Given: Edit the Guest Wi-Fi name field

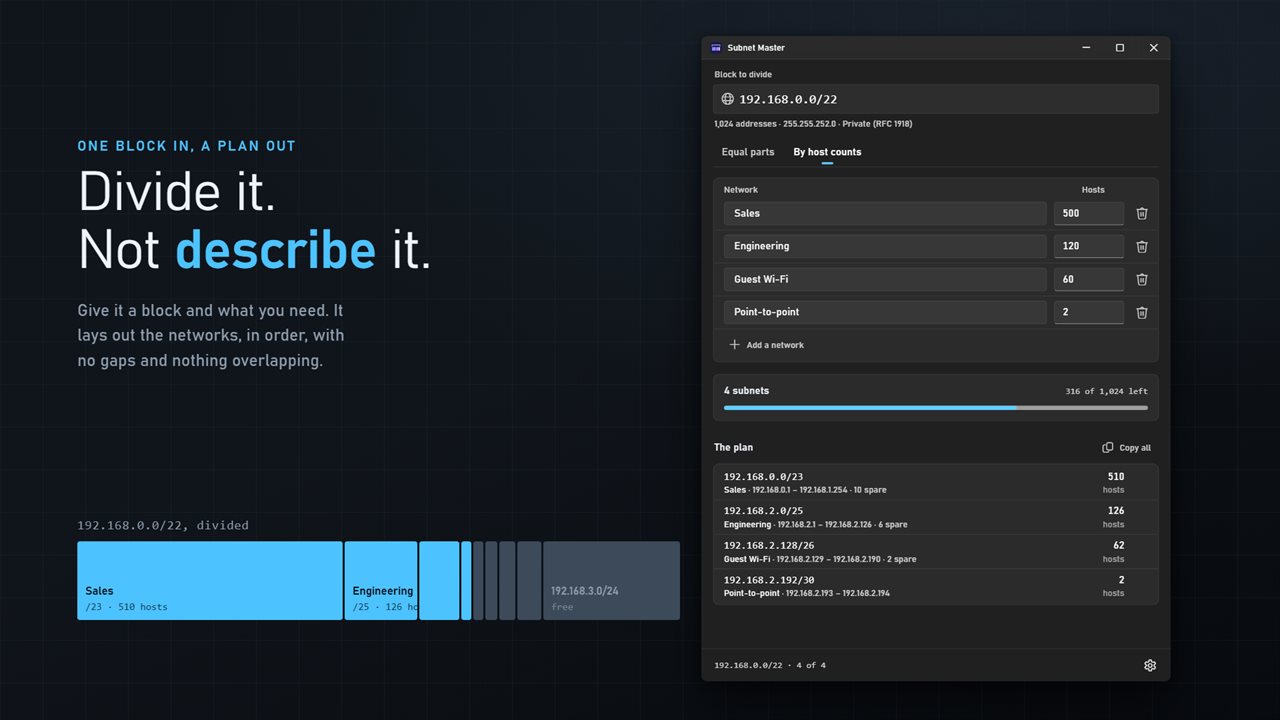Looking at the screenshot, I should tap(885, 279).
